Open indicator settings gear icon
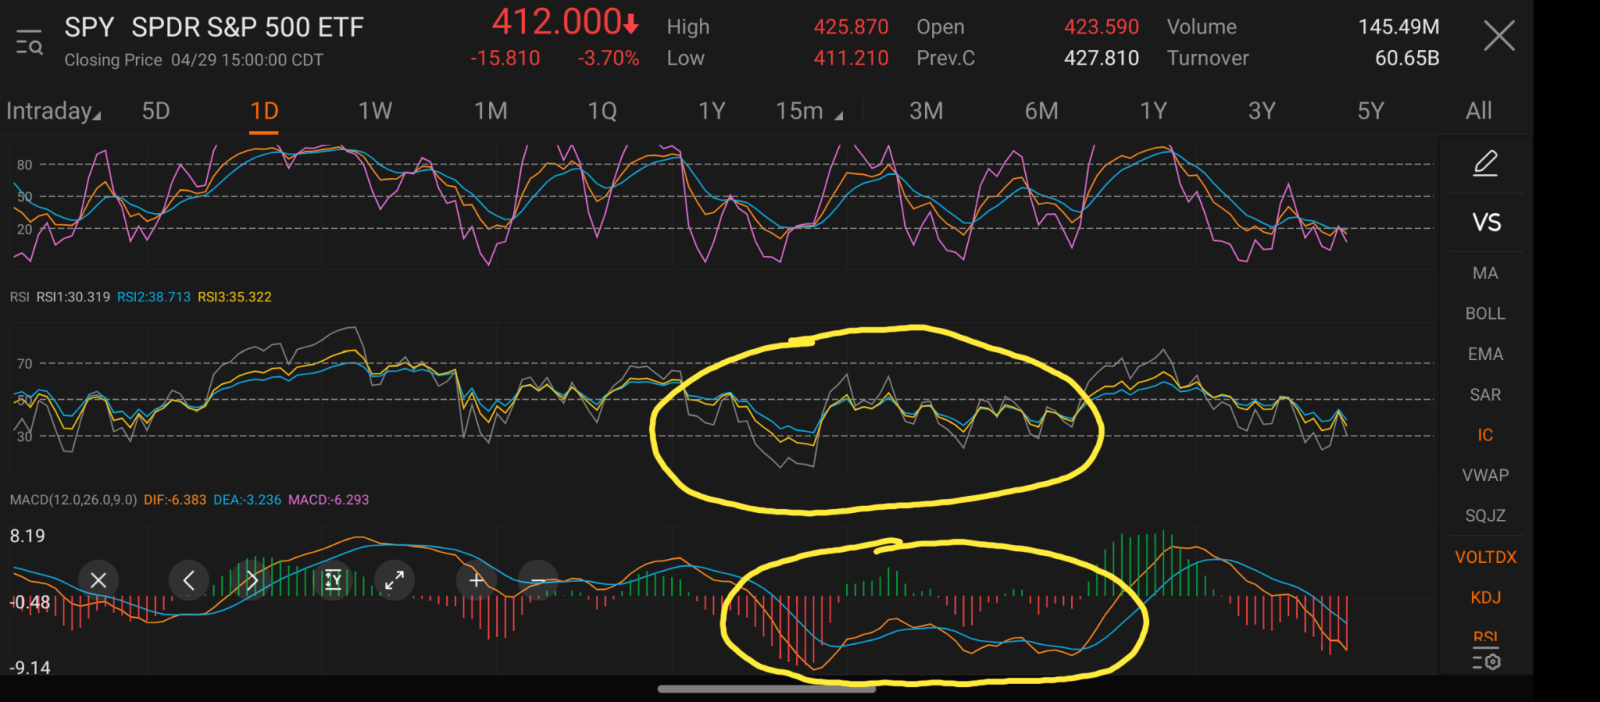The image size is (1600, 702). coord(1486,661)
